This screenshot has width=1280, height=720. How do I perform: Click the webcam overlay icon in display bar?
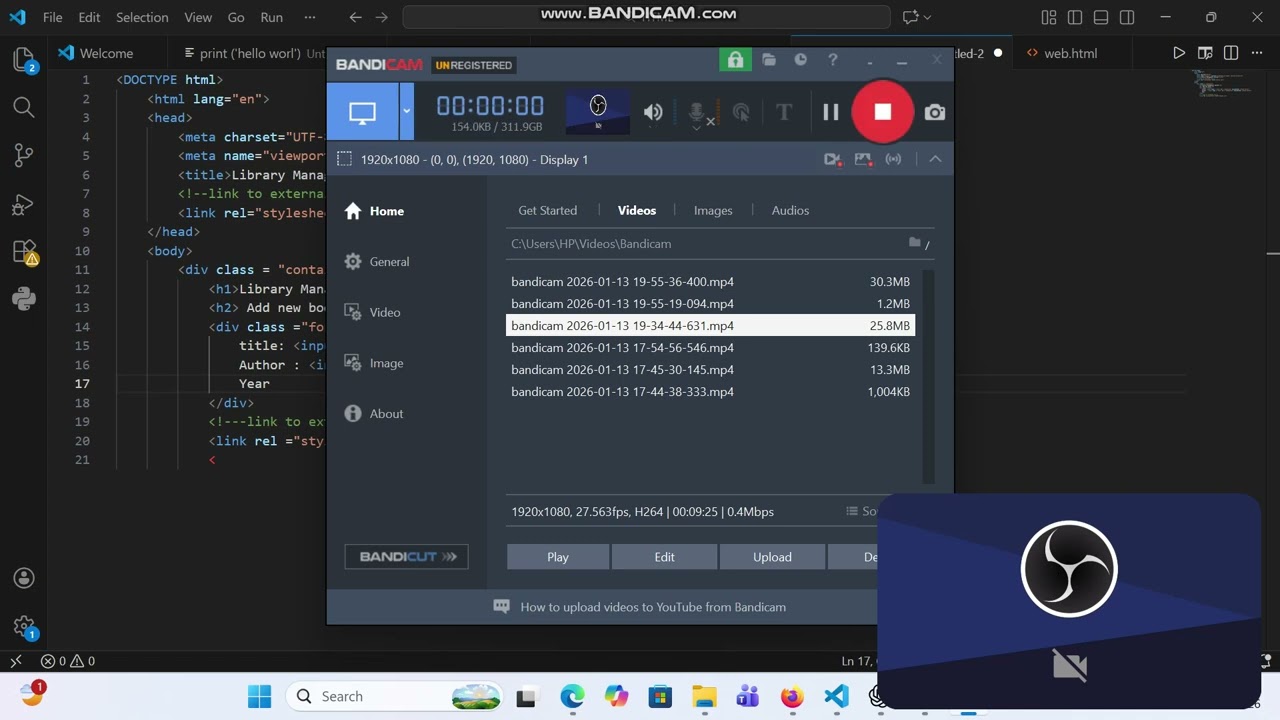832,159
